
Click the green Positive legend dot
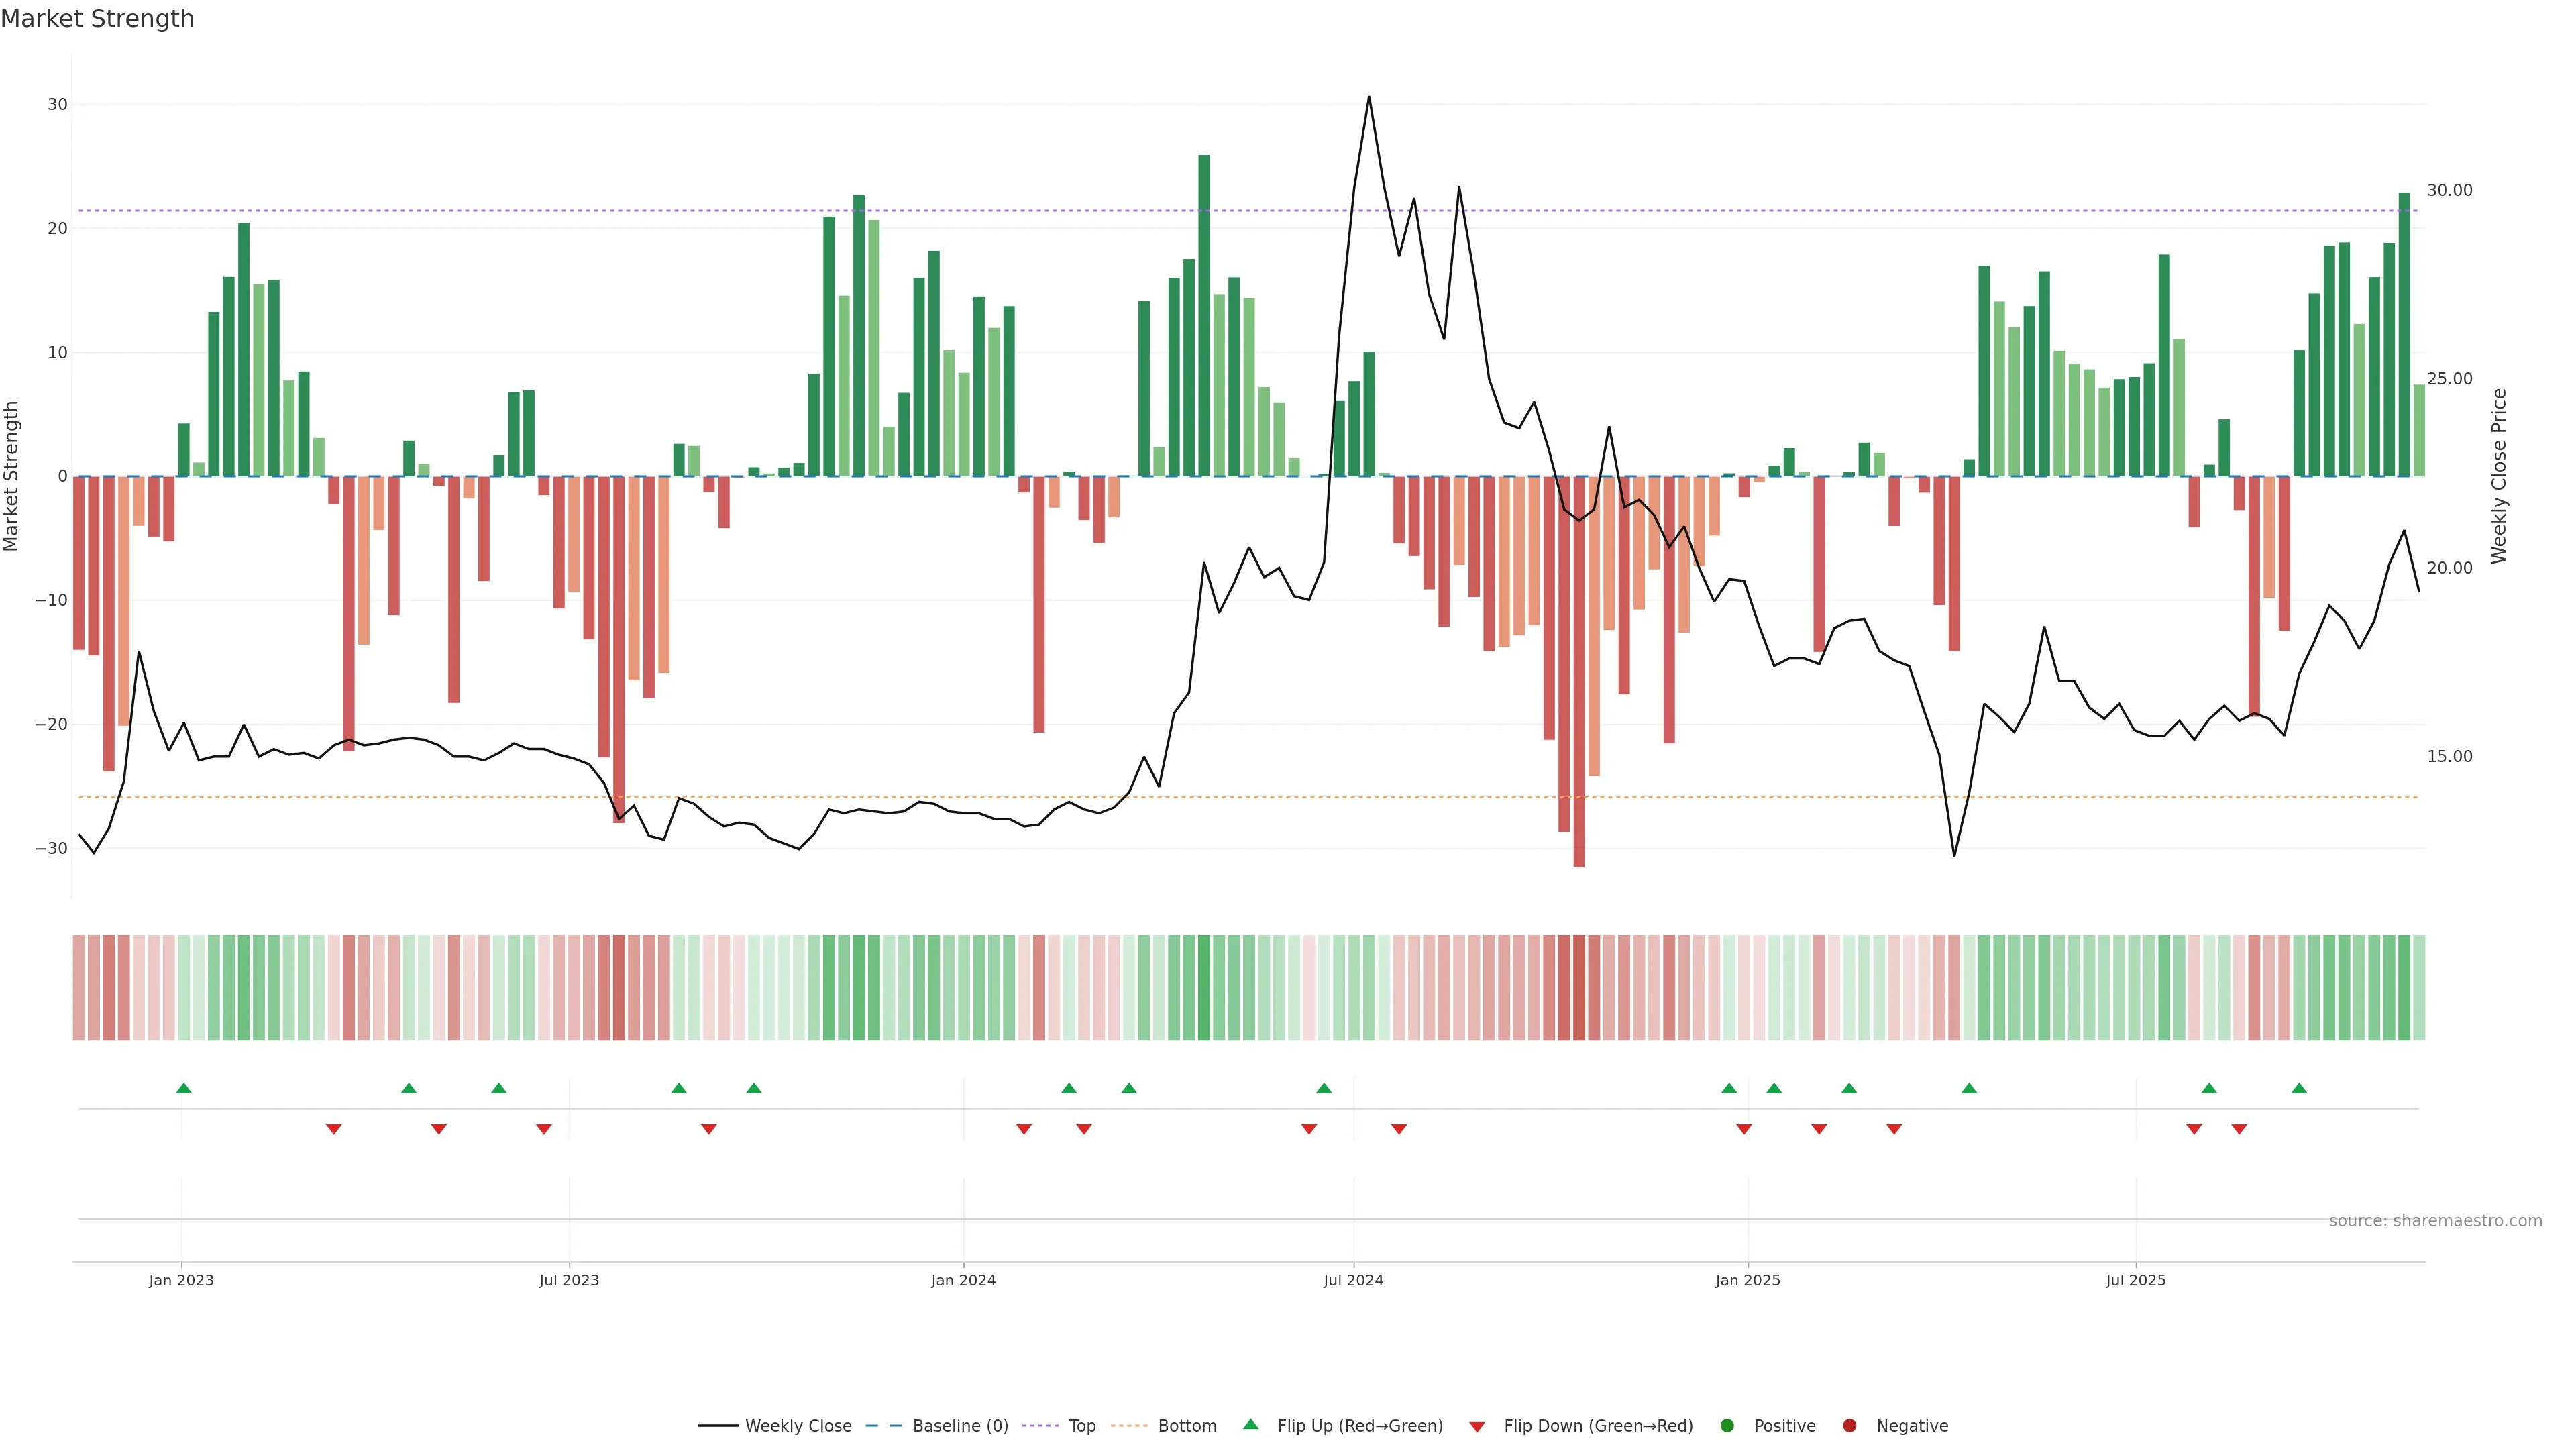(1727, 1426)
